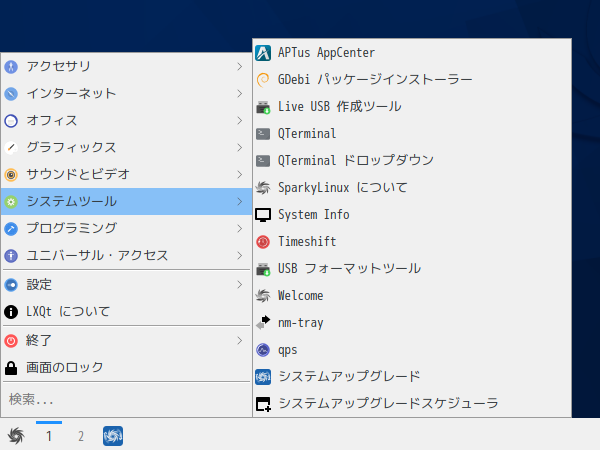Open the APTus AppCenter icon
Image resolution: width=600 pixels, height=450 pixels.
point(263,53)
